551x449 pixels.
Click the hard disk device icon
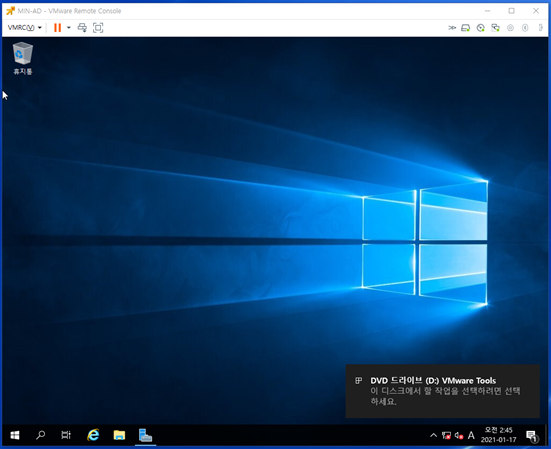pos(466,28)
